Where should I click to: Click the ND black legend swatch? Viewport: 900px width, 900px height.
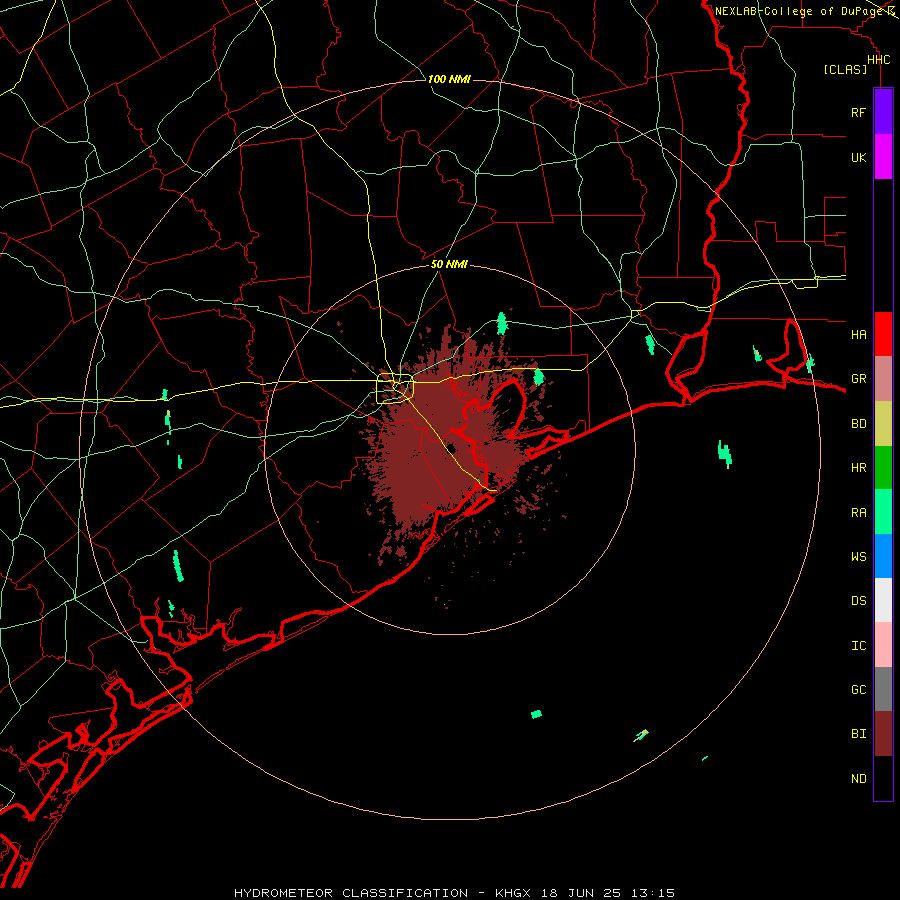click(x=883, y=778)
